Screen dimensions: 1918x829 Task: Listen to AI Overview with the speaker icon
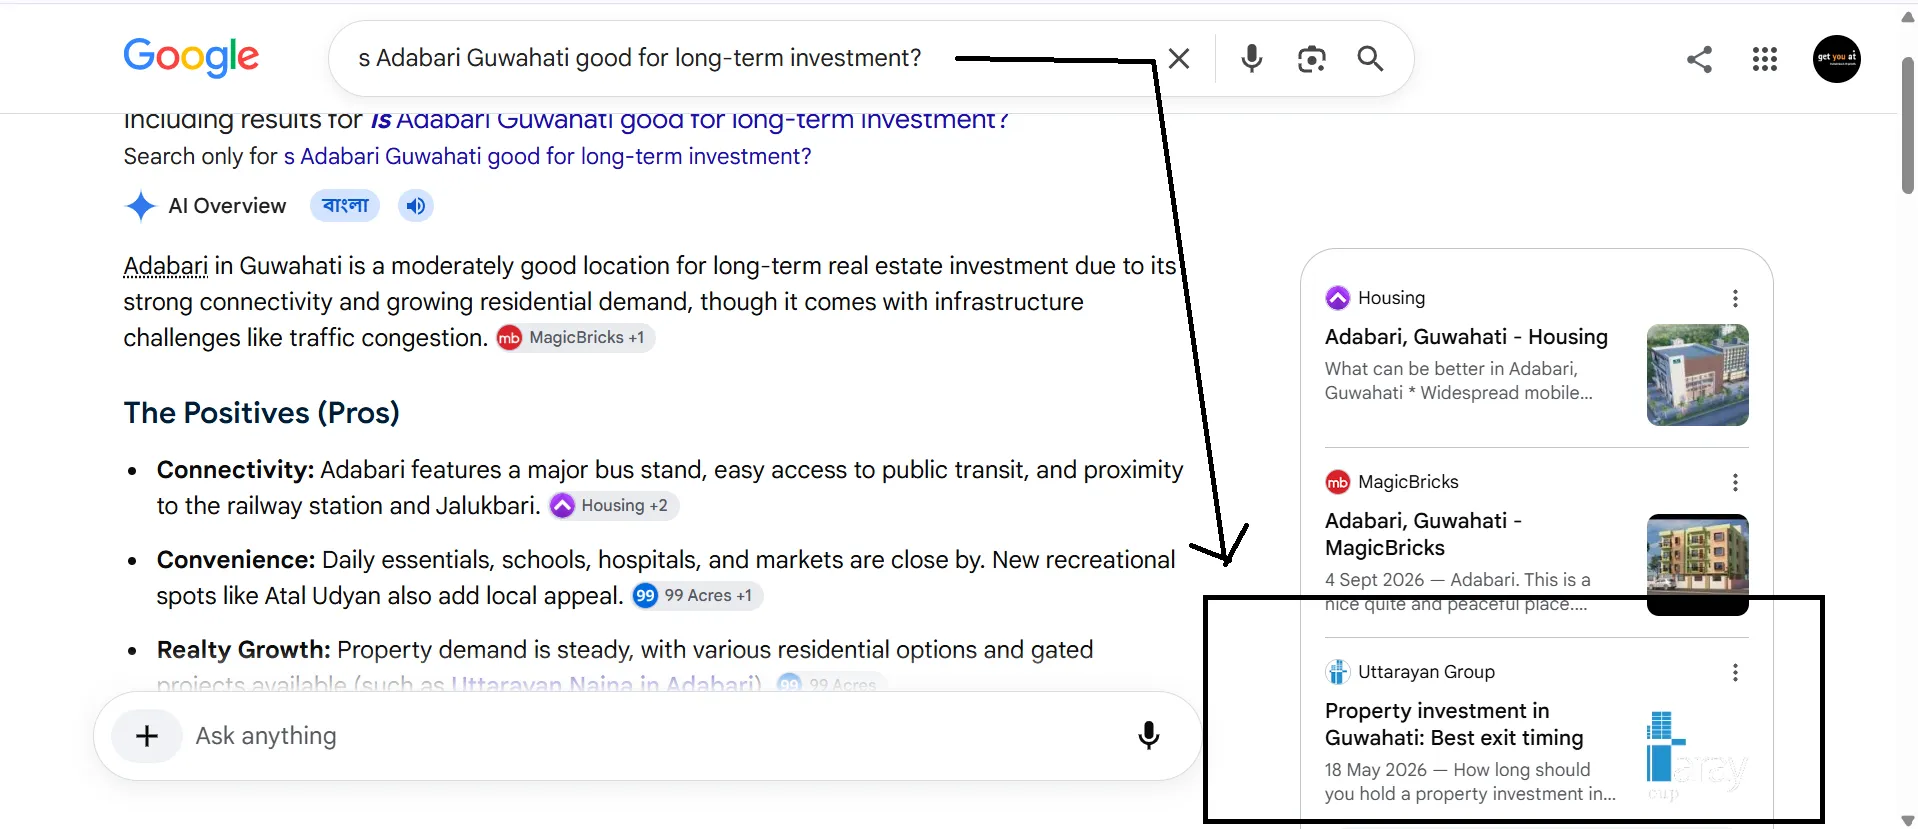416,206
